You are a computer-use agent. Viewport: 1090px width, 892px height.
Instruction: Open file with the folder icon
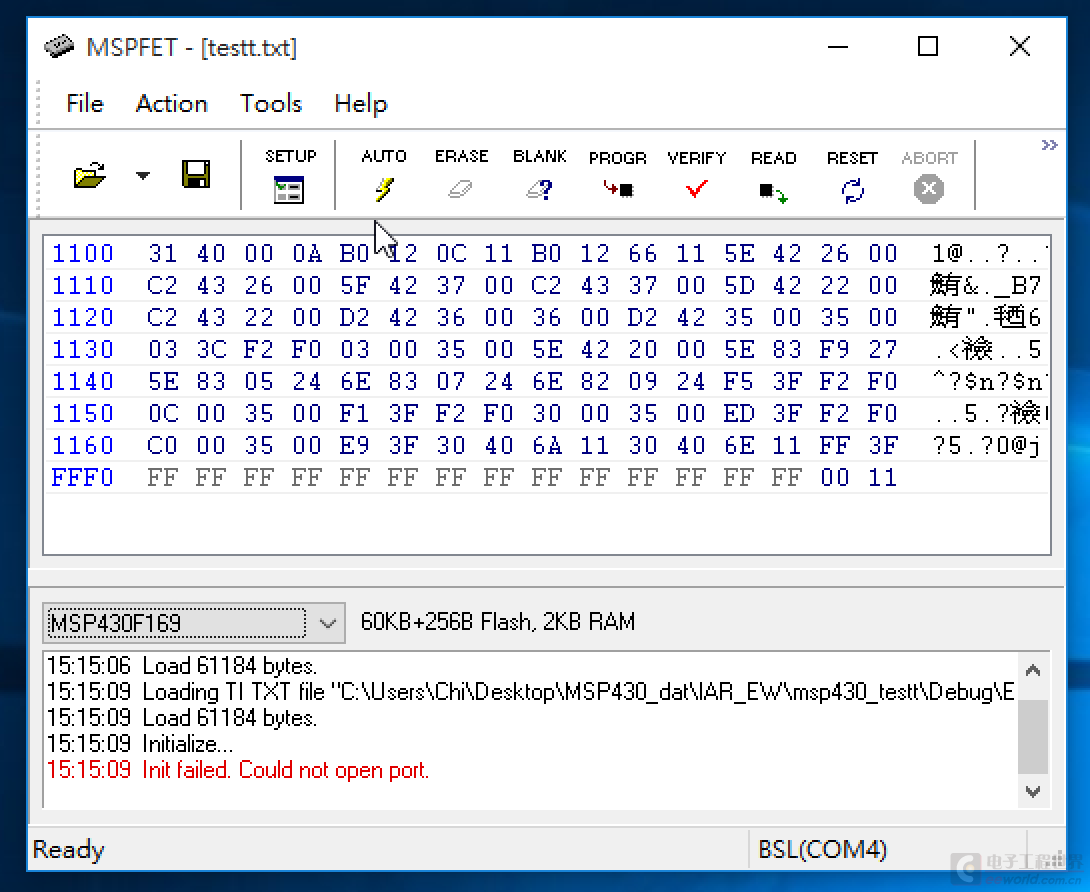(x=90, y=175)
